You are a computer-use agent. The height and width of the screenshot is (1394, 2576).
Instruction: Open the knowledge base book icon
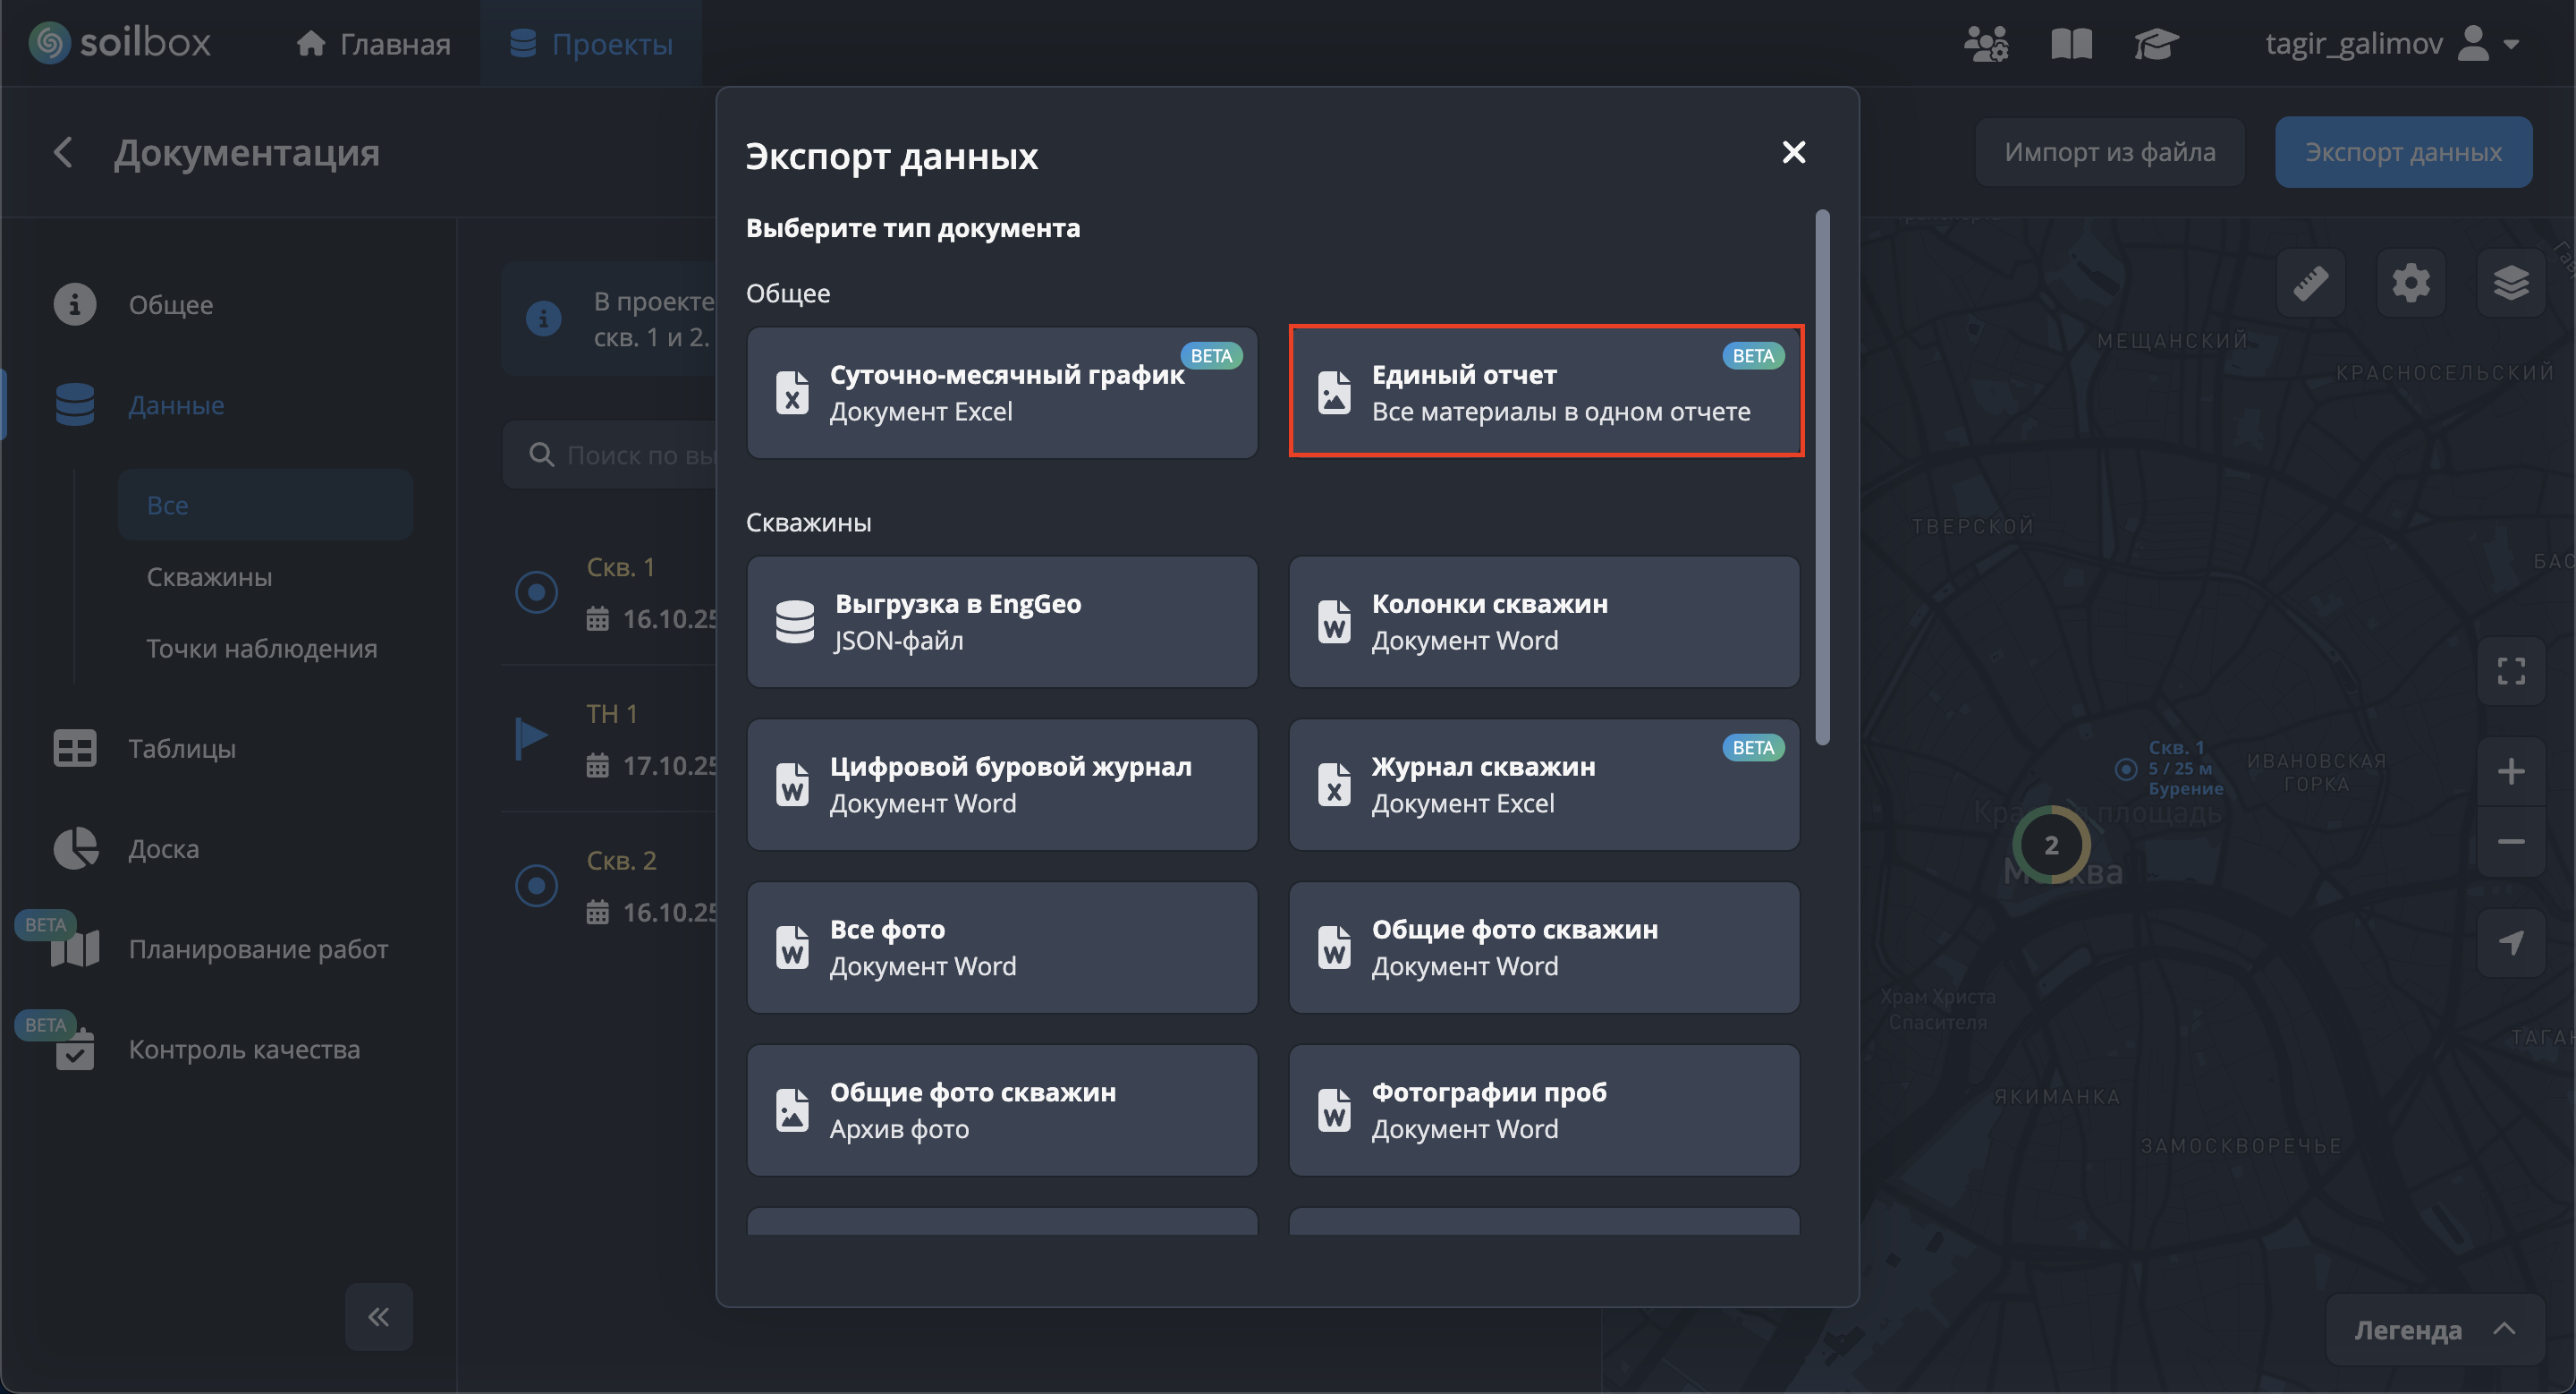pos(2071,44)
